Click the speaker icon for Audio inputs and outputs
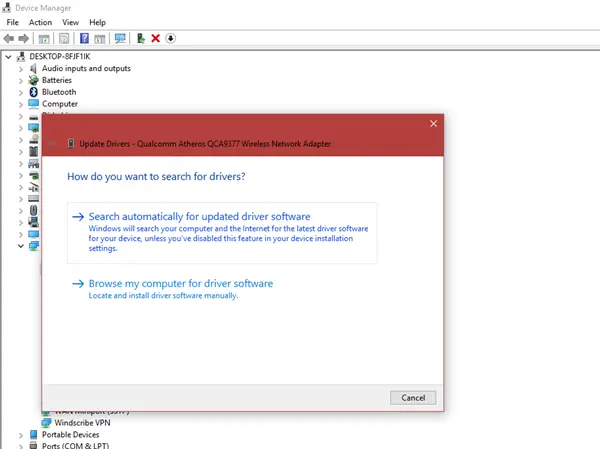Viewport: 600px width, 449px height. coord(34,69)
